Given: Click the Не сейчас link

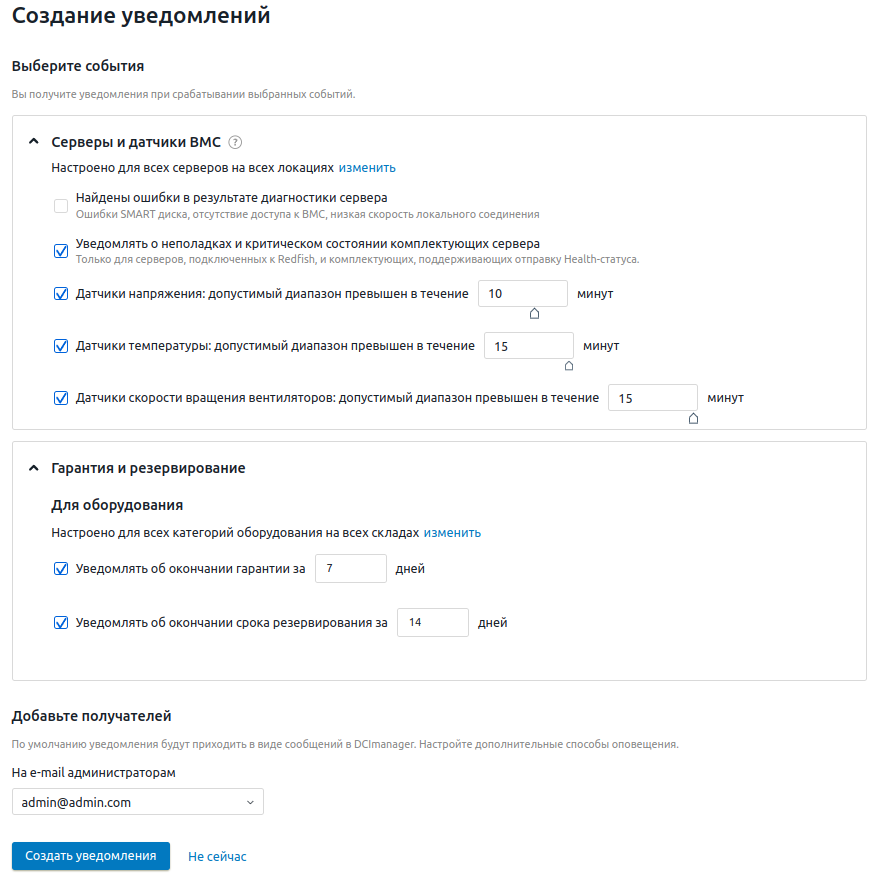Looking at the screenshot, I should [217, 857].
